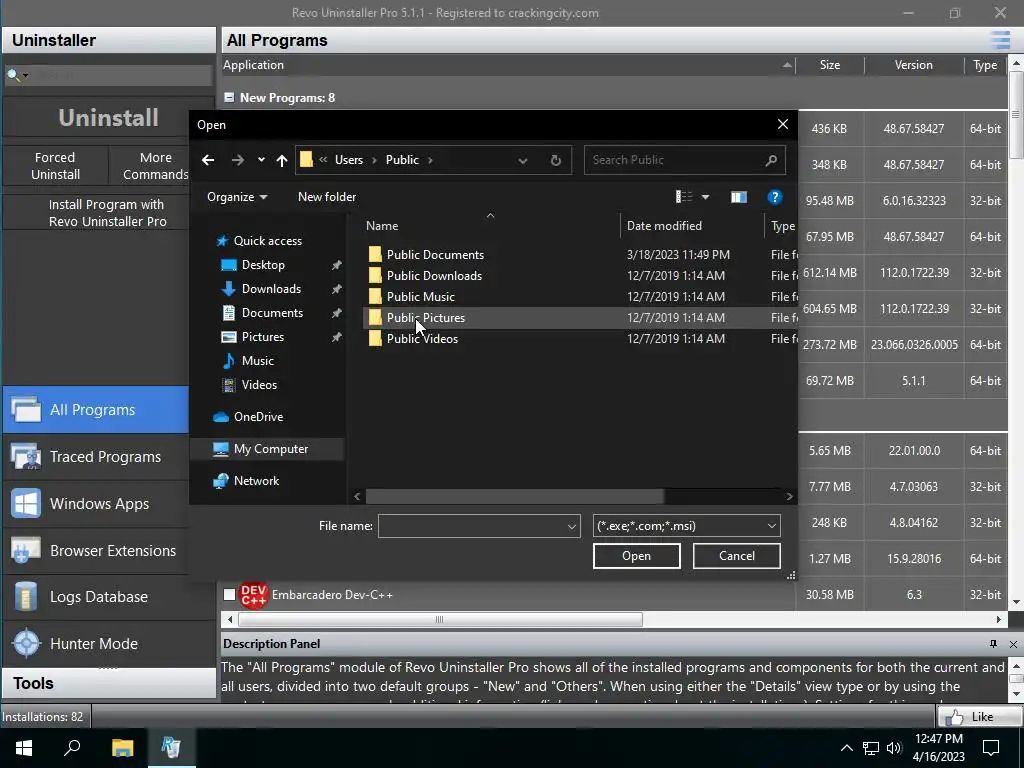Sort program list by Version column
Image resolution: width=1024 pixels, height=768 pixels.
pos(914,65)
